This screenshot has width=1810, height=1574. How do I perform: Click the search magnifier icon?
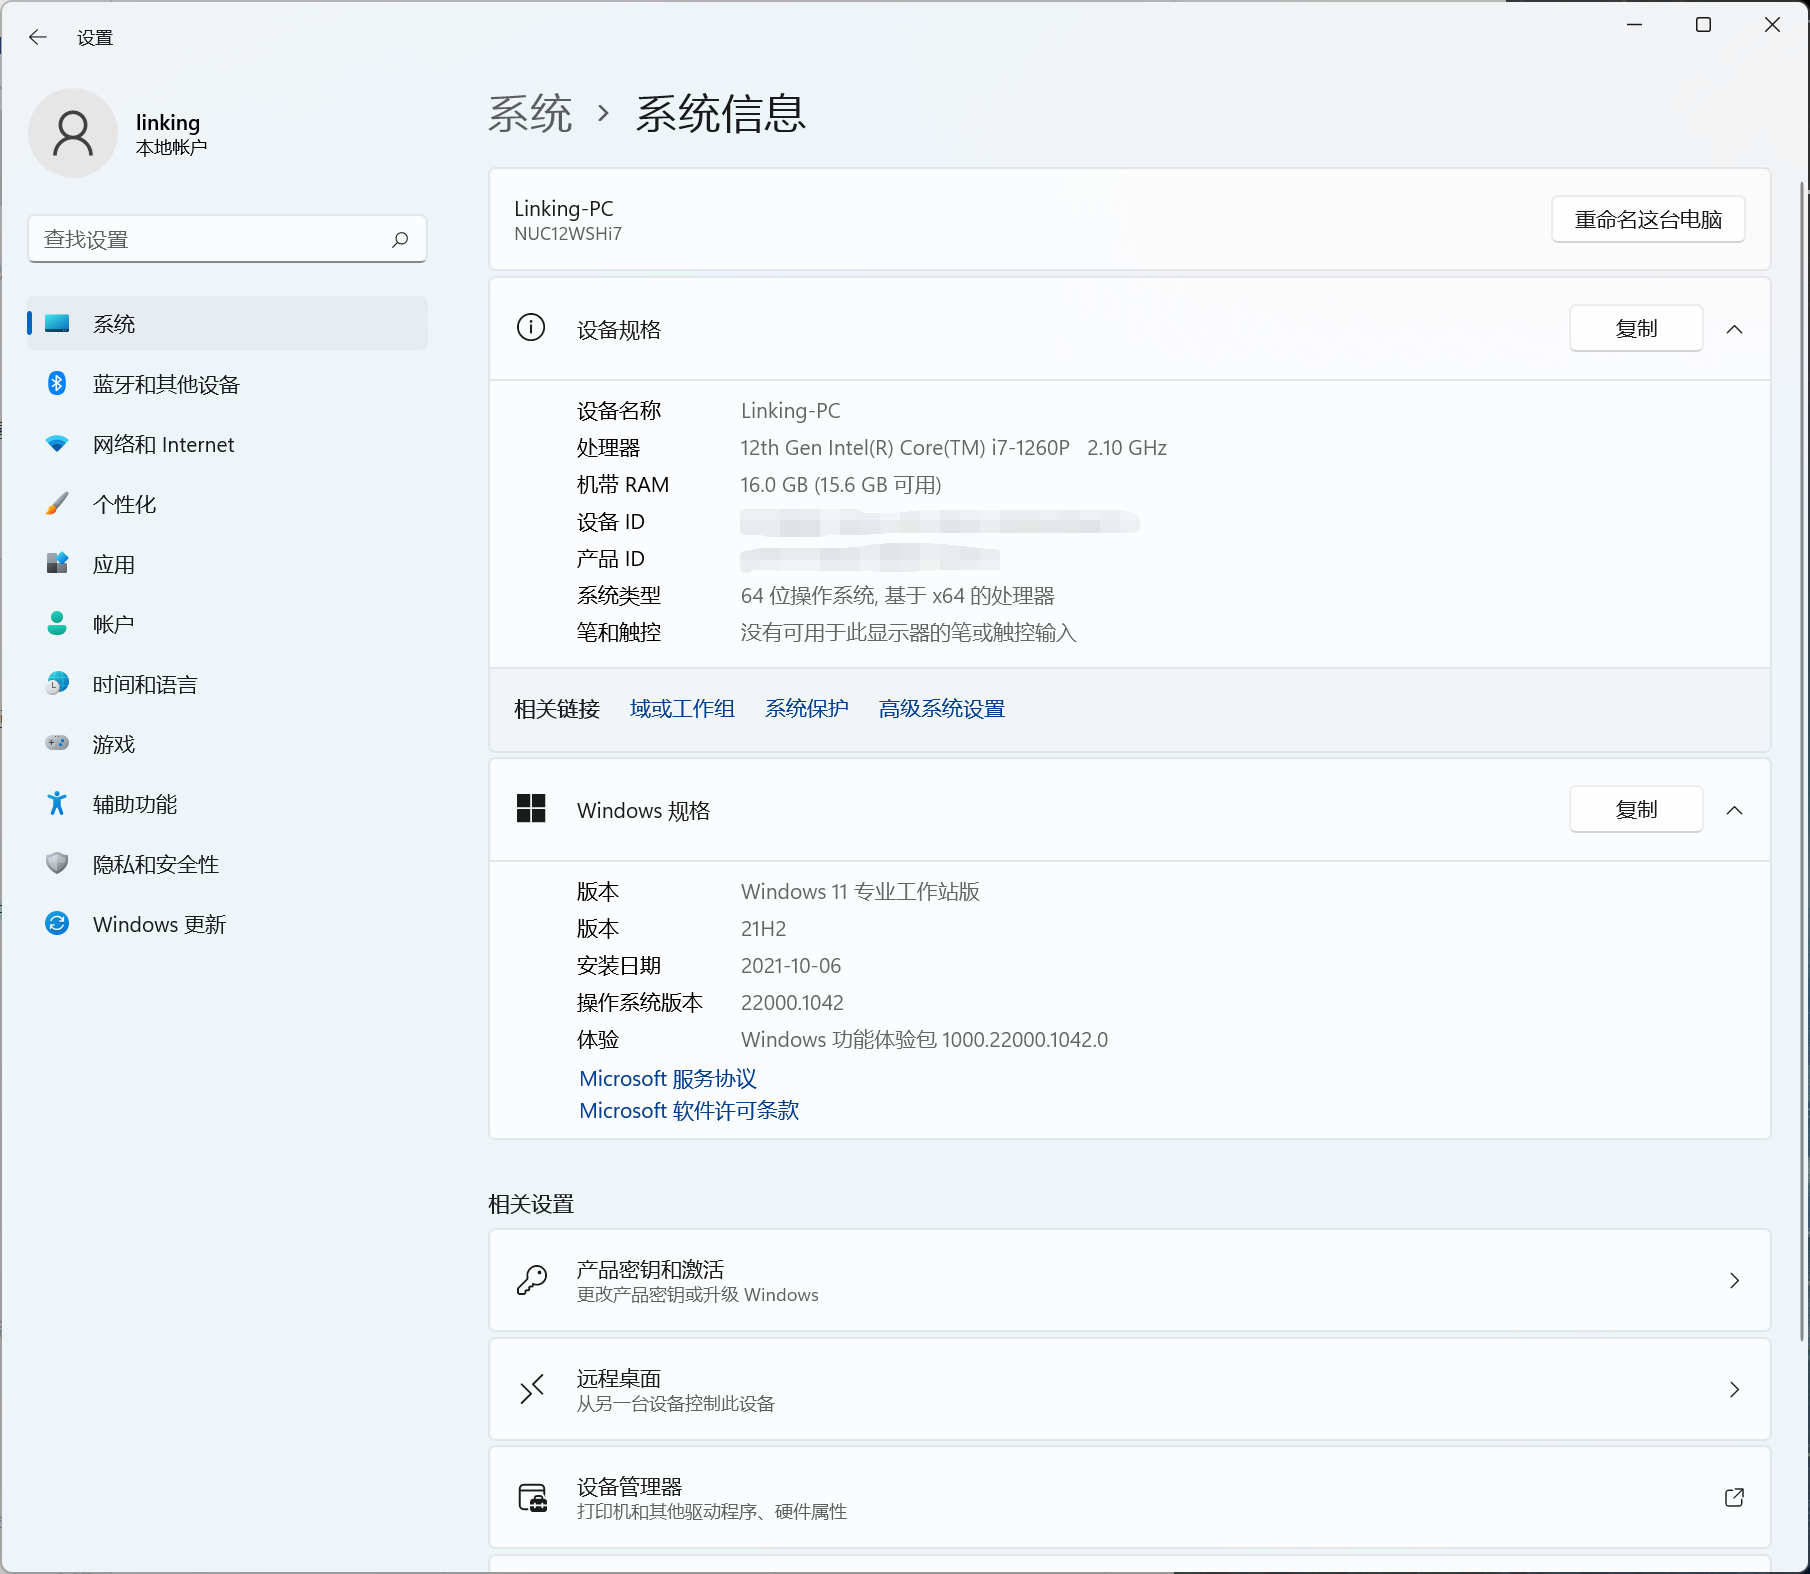(x=400, y=240)
